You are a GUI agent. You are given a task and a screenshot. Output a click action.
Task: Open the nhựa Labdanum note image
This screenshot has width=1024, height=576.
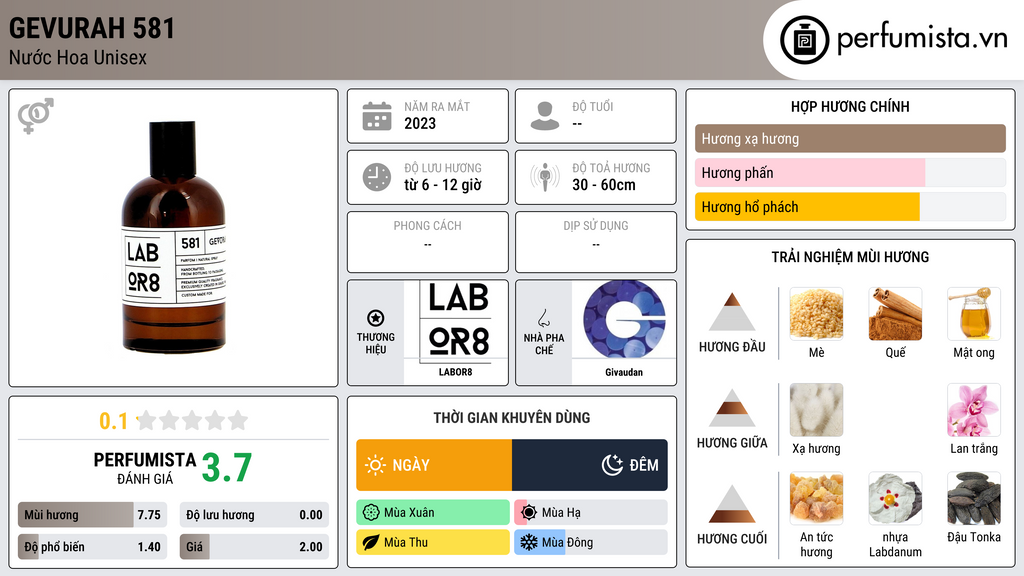[x=895, y=499]
